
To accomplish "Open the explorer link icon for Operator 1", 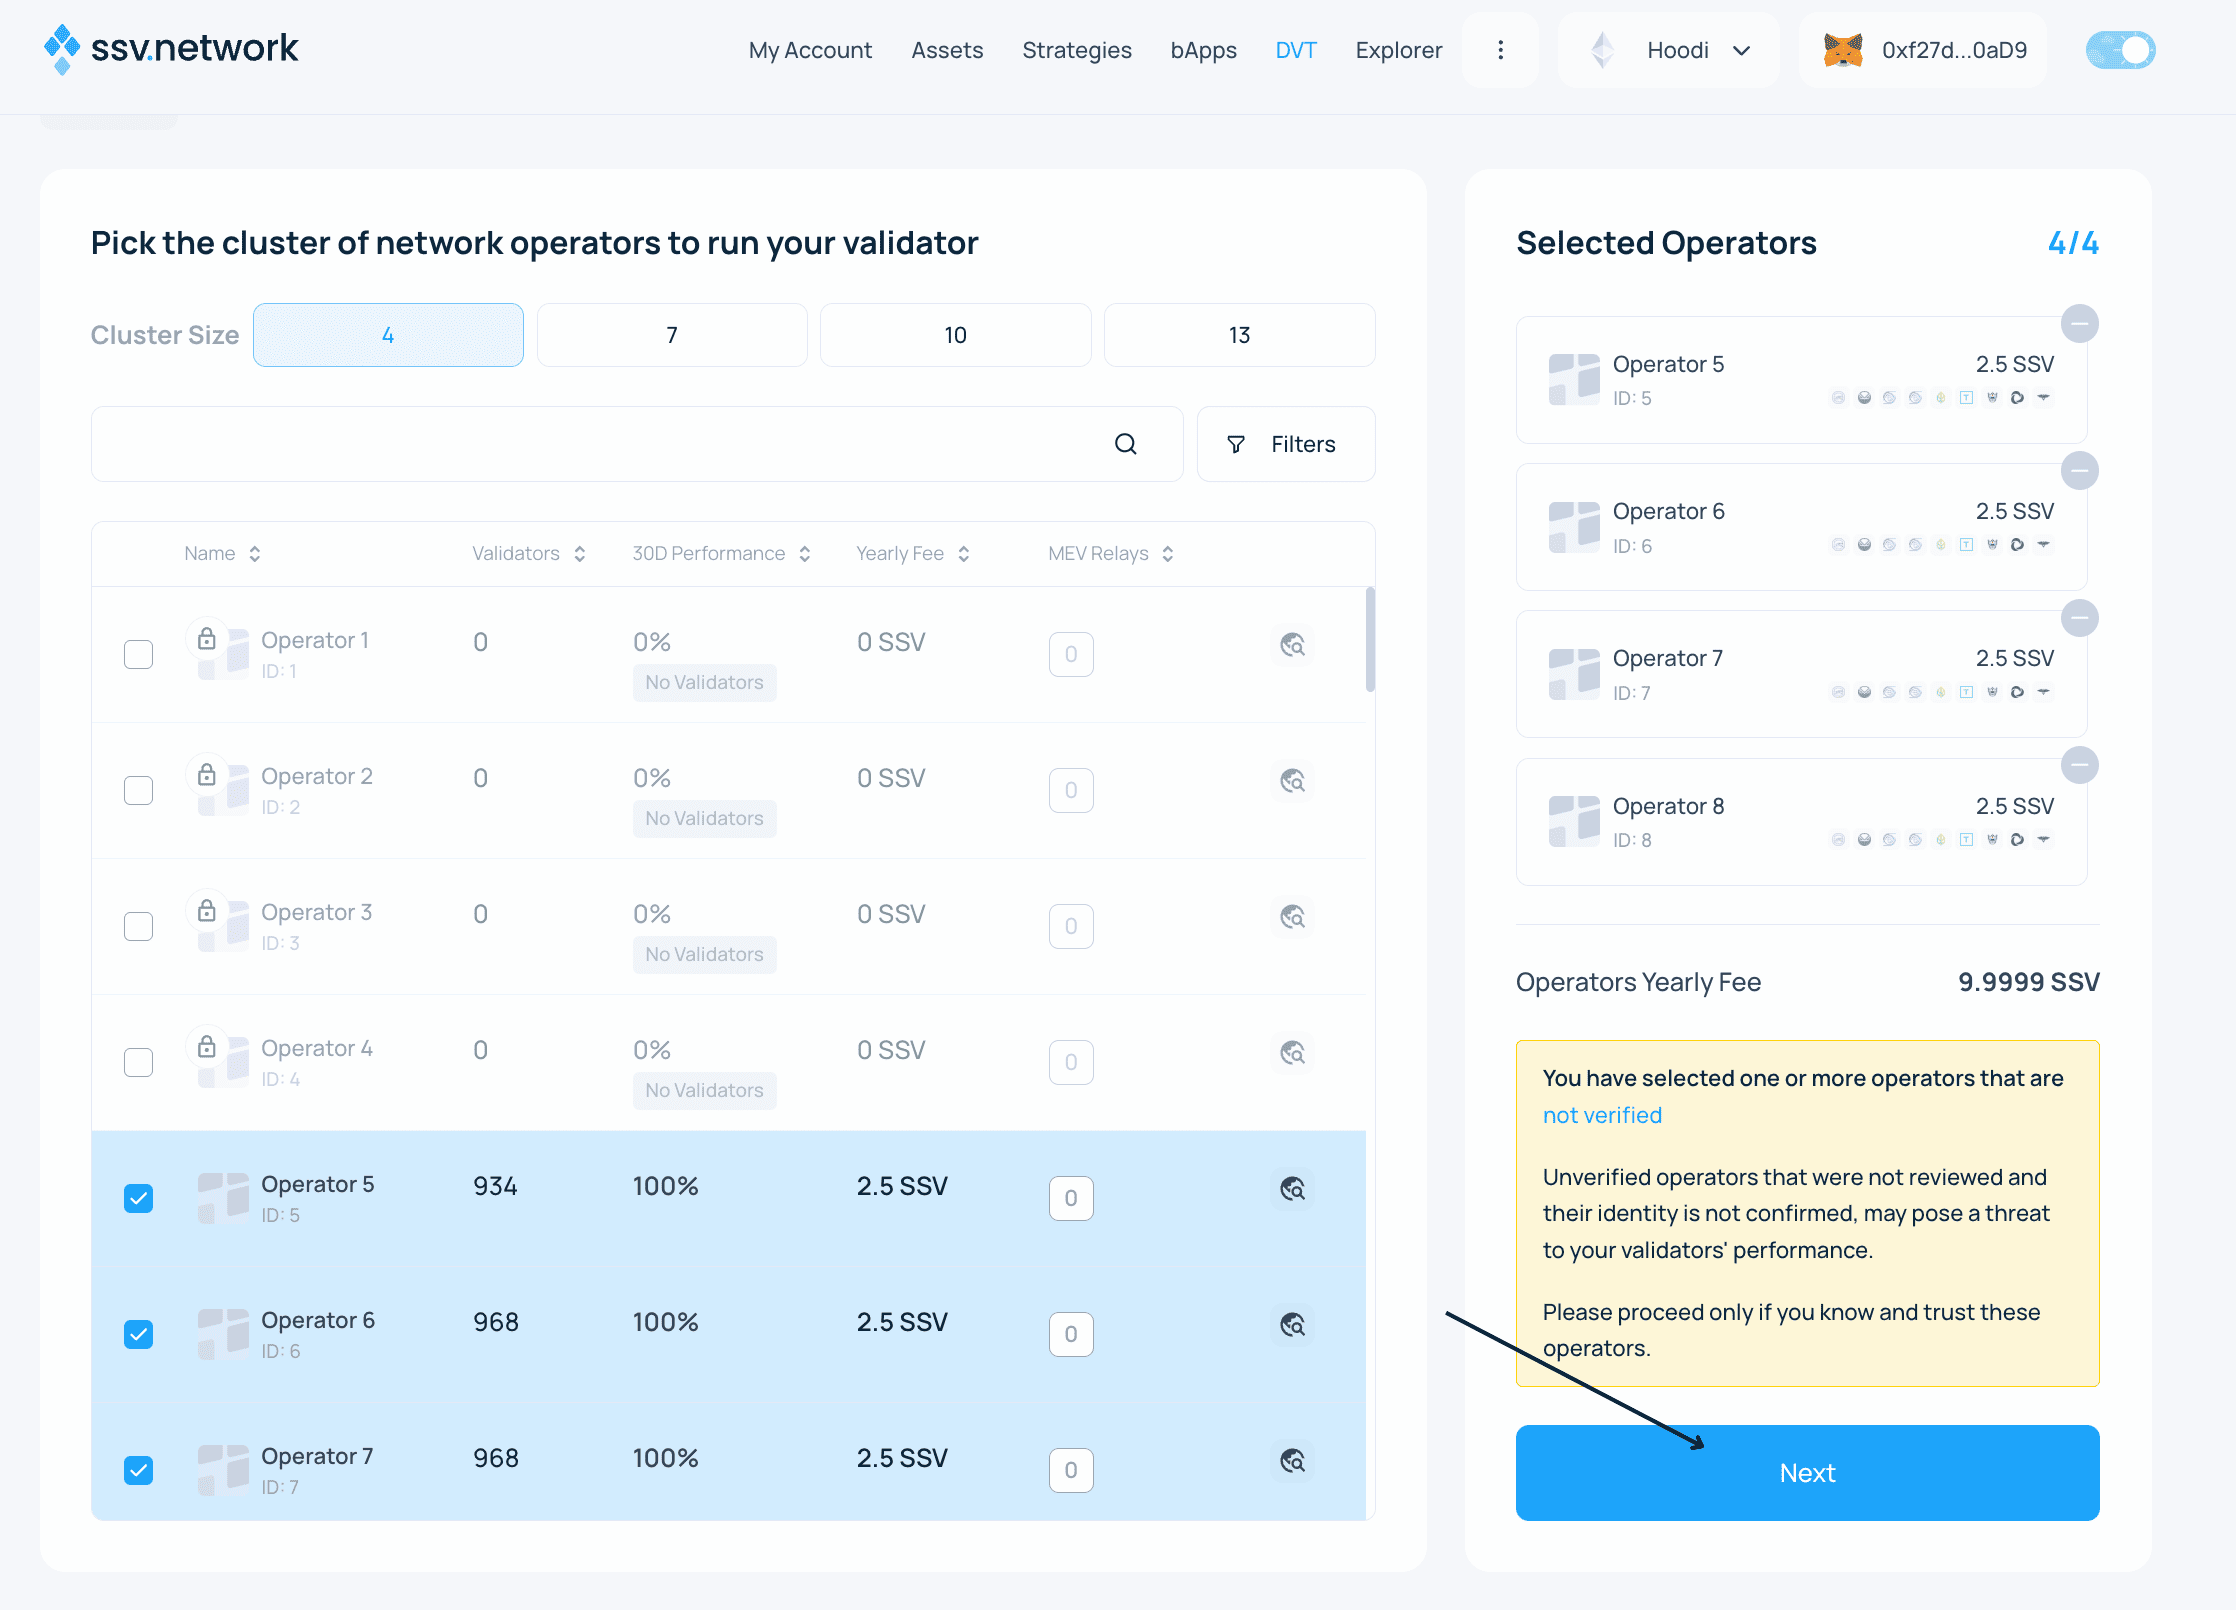I will (x=1292, y=645).
